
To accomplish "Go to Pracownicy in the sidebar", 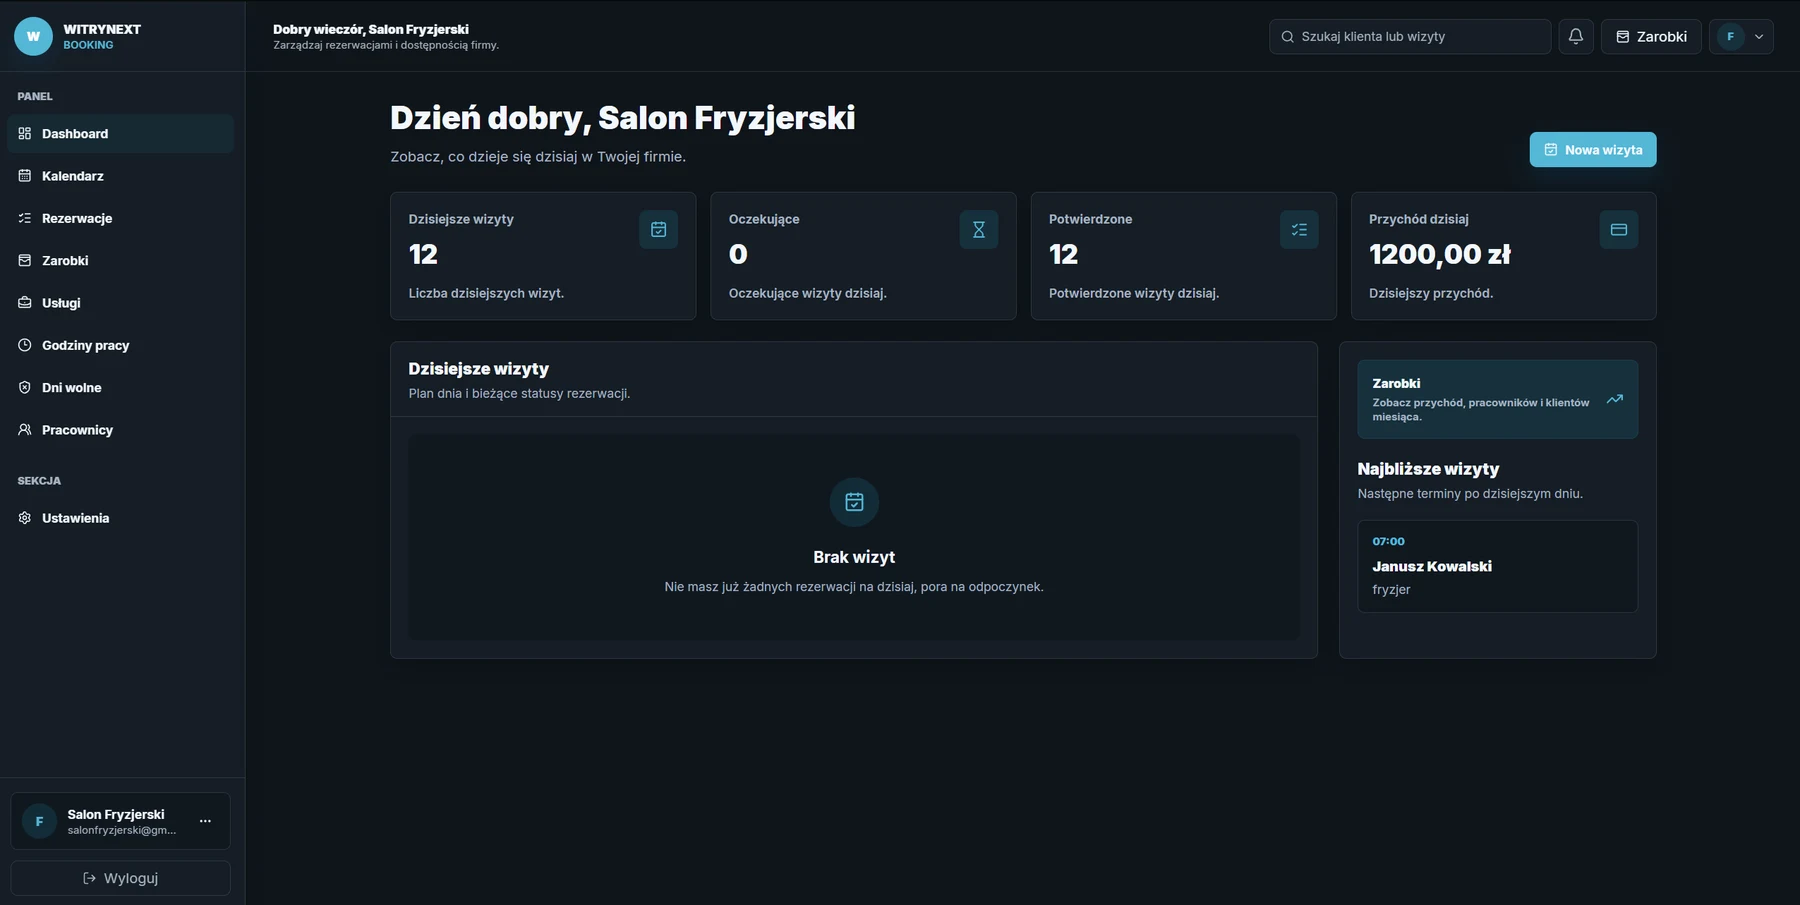I will click(x=120, y=430).
